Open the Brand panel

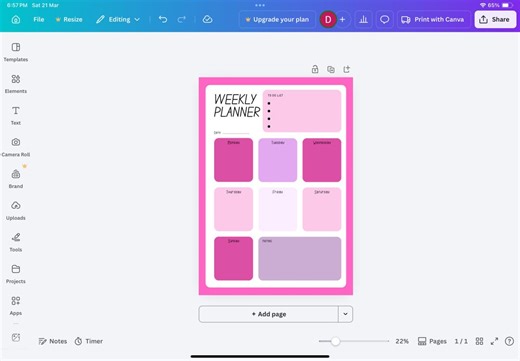pyautogui.click(x=16, y=179)
